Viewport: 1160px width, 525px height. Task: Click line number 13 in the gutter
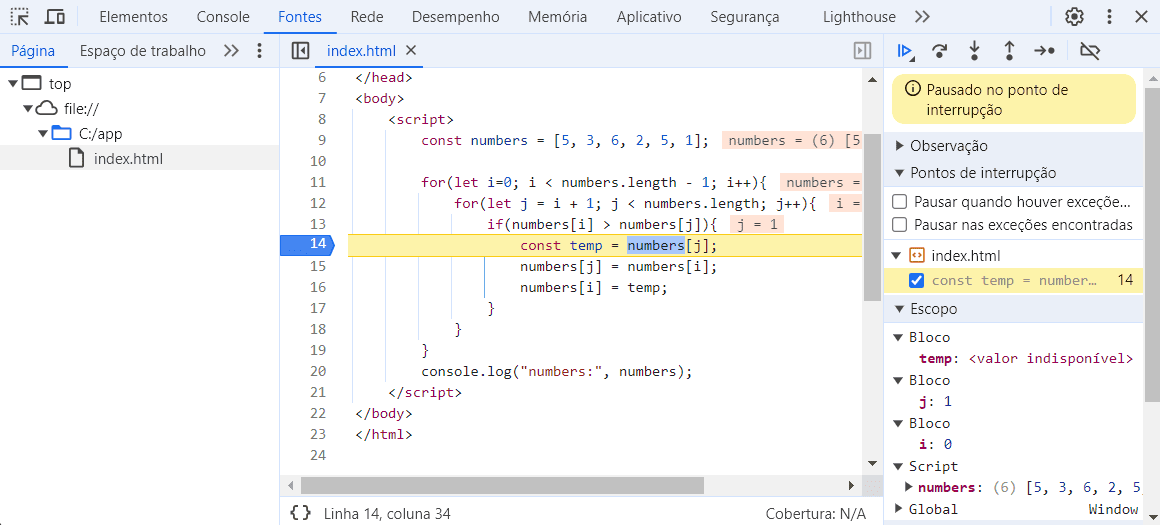coord(317,224)
